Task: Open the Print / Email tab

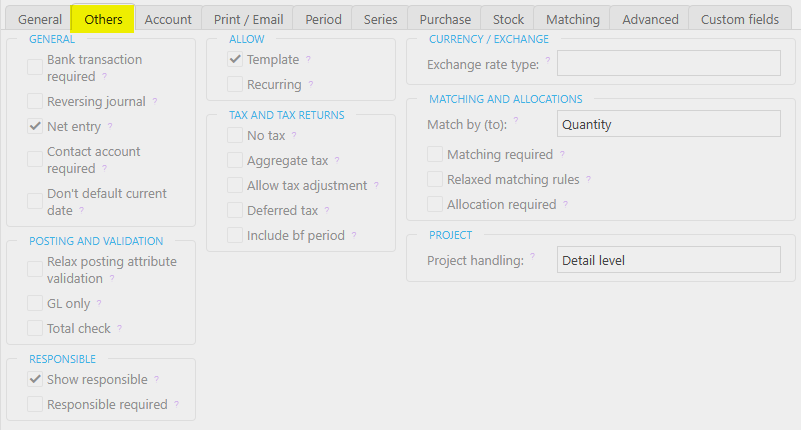Action: [246, 19]
